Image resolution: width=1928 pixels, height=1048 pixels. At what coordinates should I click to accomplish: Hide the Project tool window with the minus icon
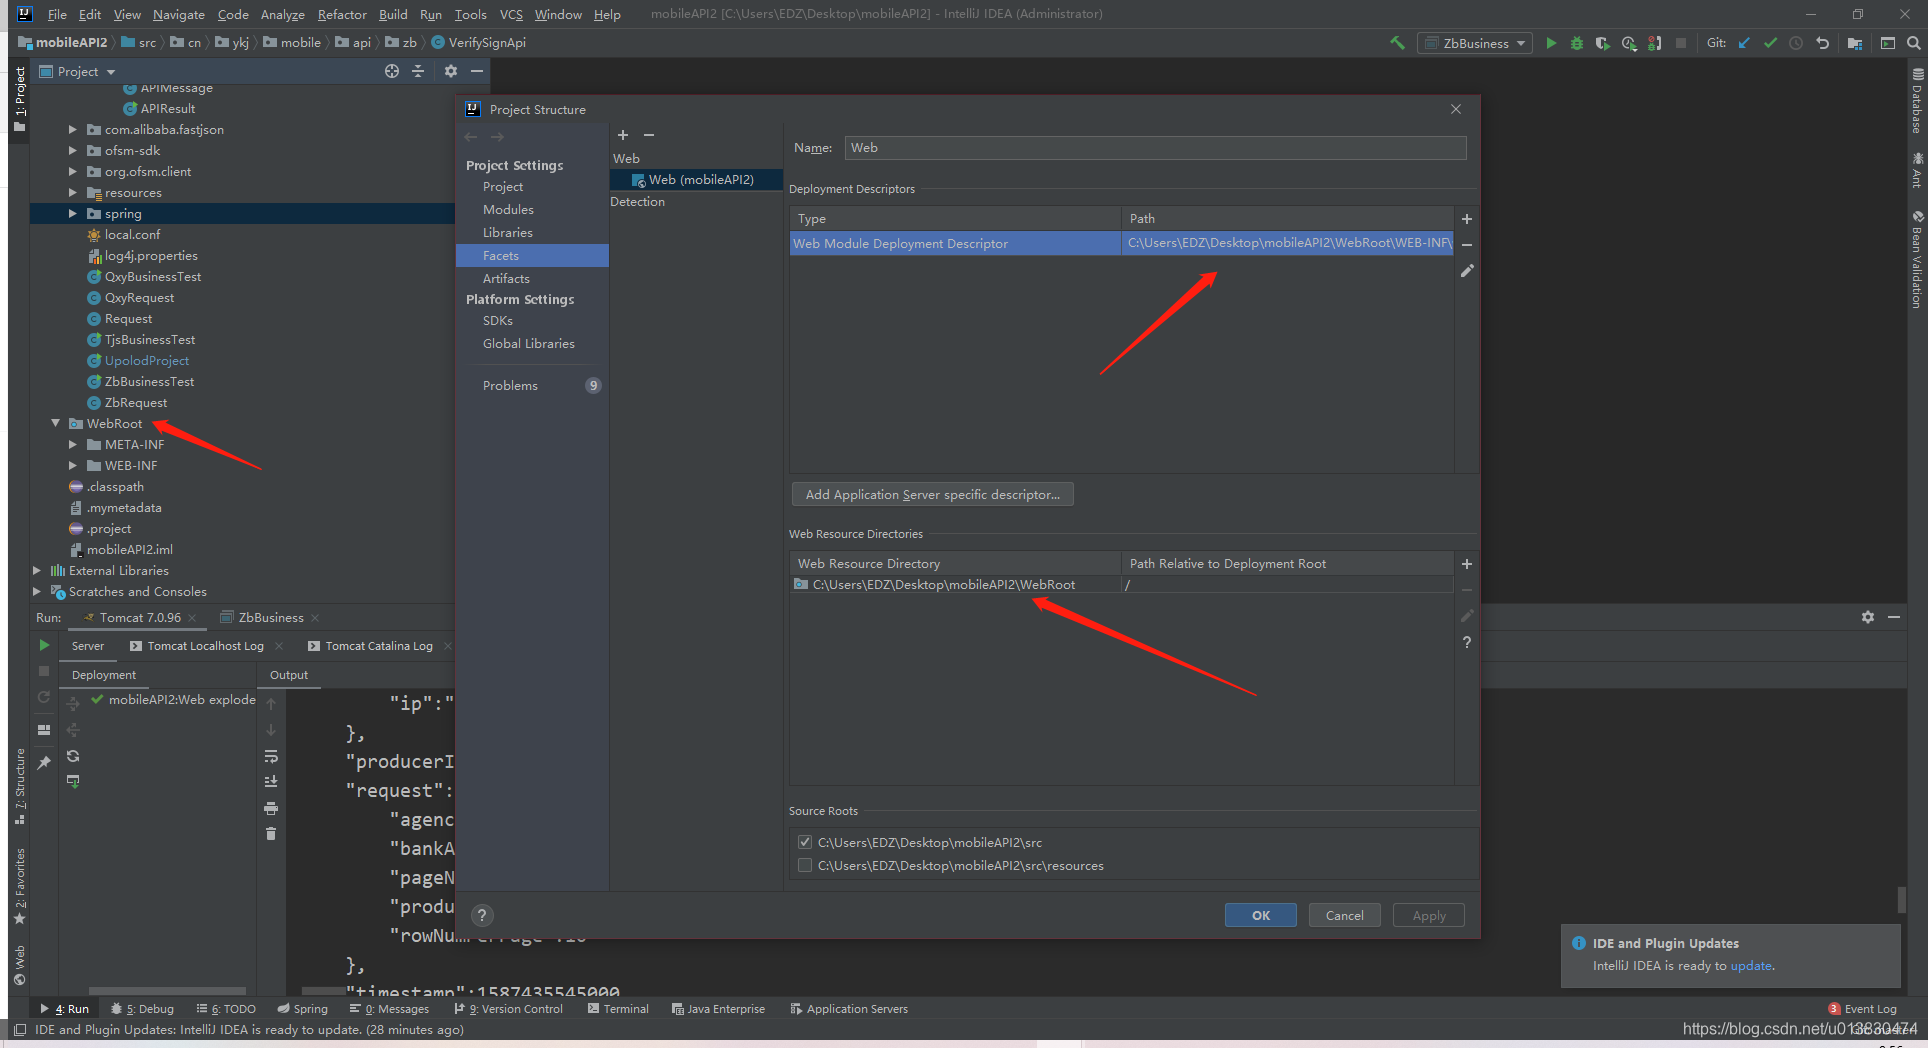pyautogui.click(x=477, y=71)
